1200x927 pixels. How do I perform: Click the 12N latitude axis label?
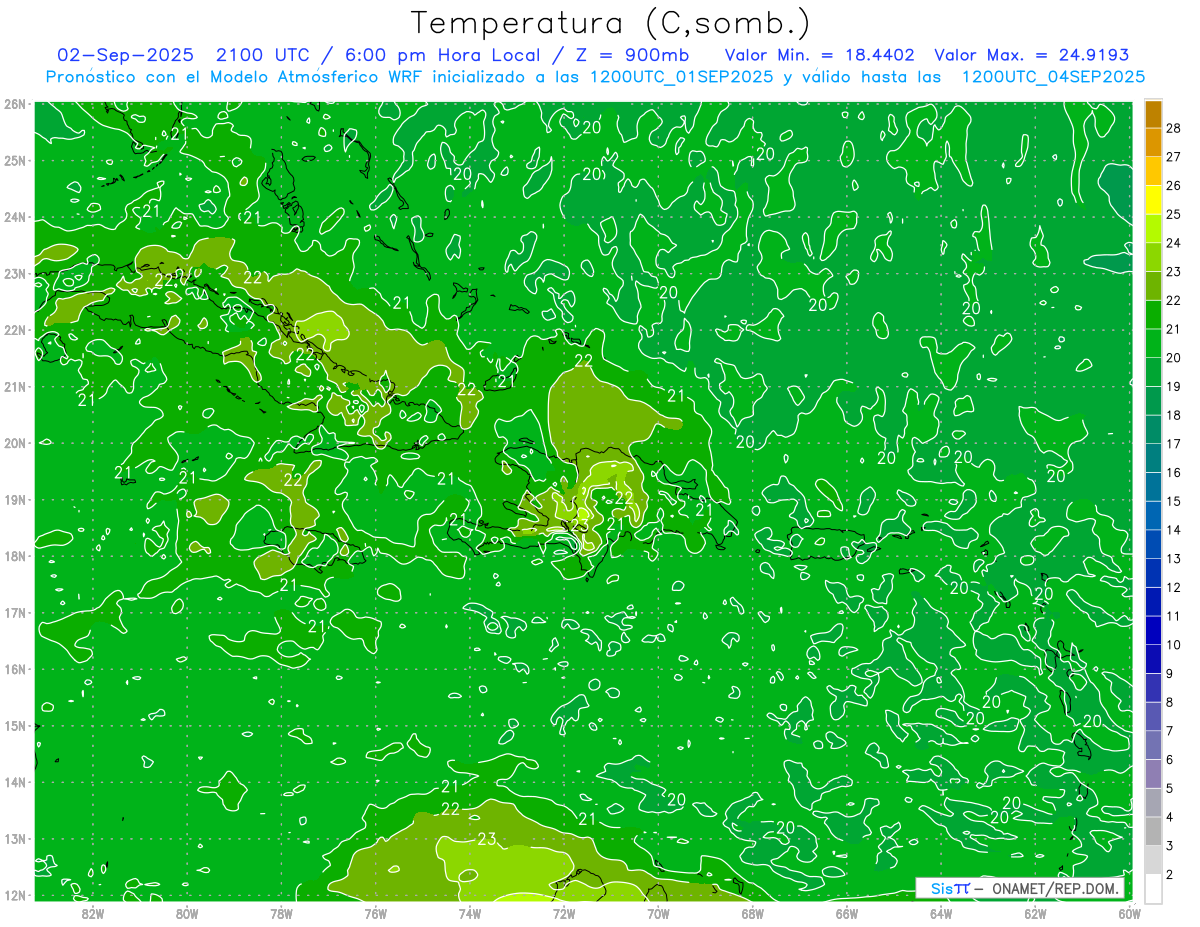[14, 895]
